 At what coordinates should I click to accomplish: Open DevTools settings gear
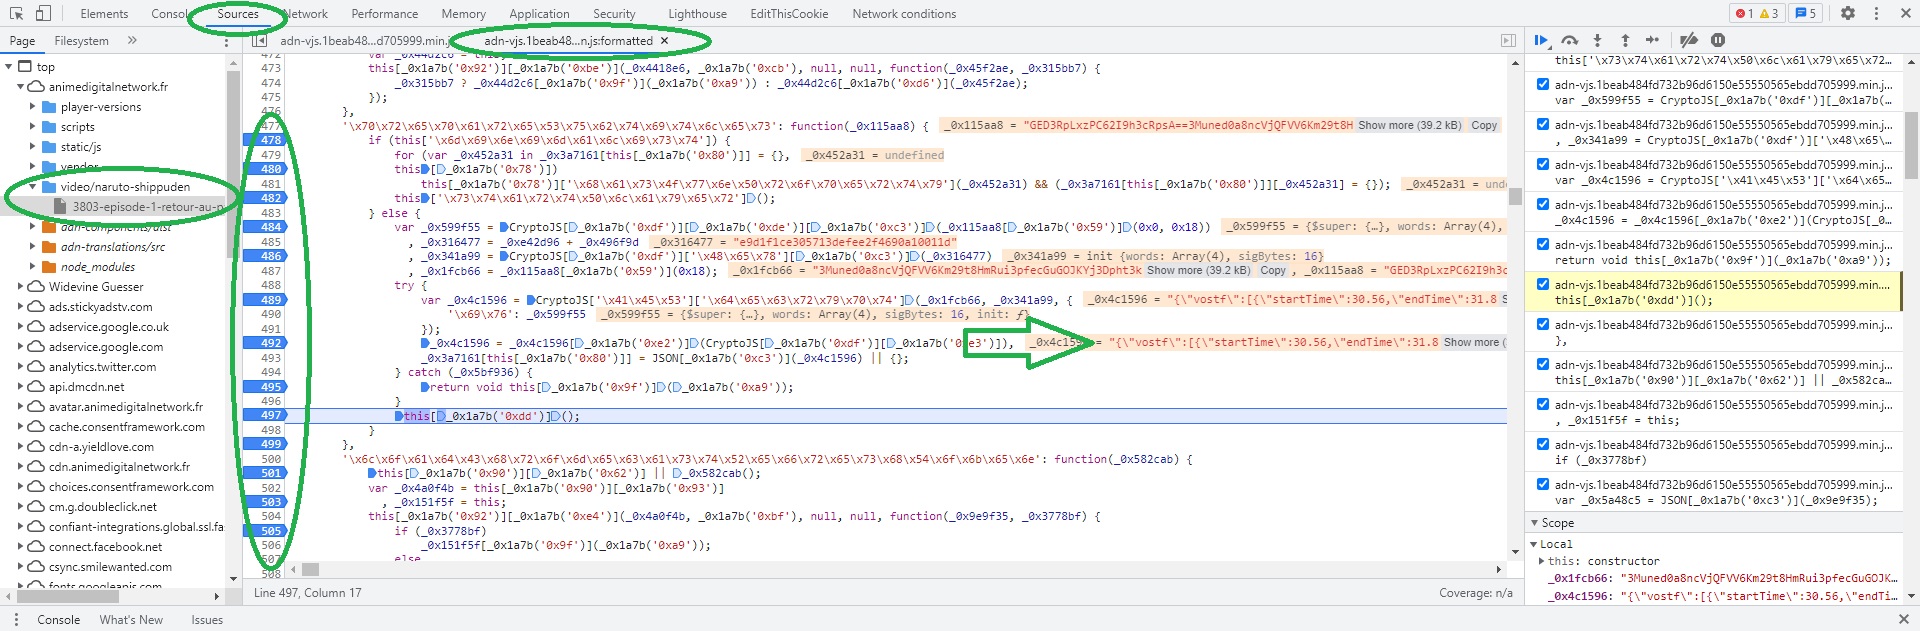click(1848, 13)
